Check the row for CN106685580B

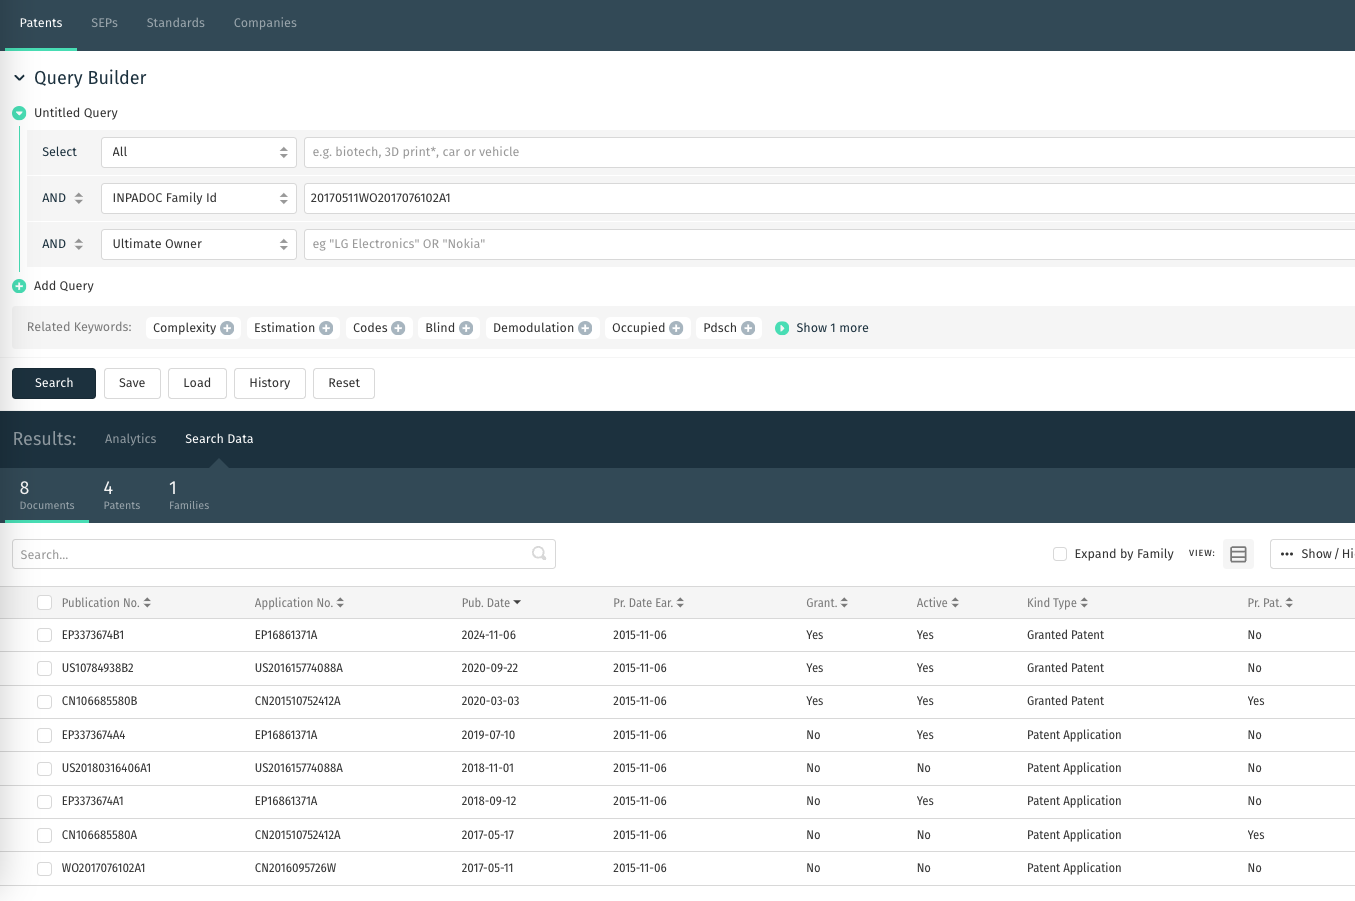[44, 702]
